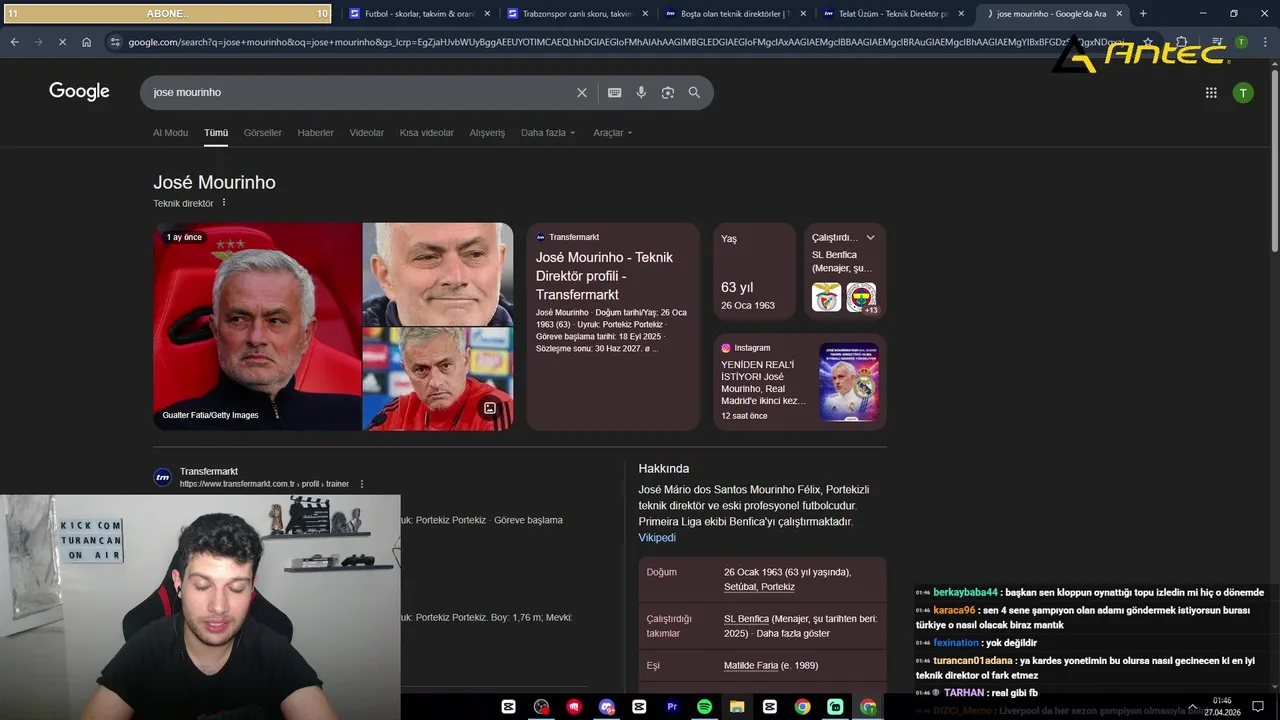Open the Setúbal, Portekiz link
The image size is (1280, 720).
[759, 587]
